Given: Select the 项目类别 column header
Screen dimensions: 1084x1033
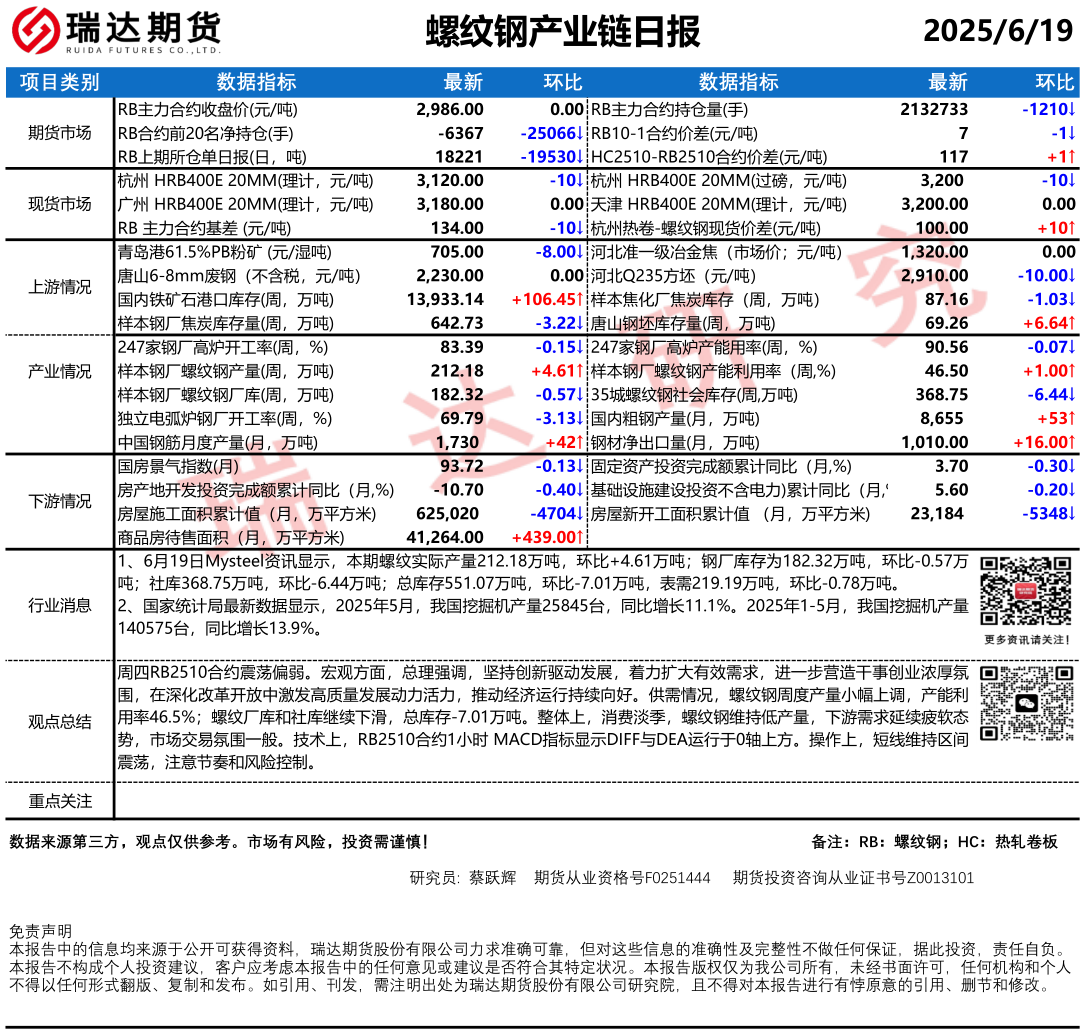Looking at the screenshot, I should tap(59, 82).
